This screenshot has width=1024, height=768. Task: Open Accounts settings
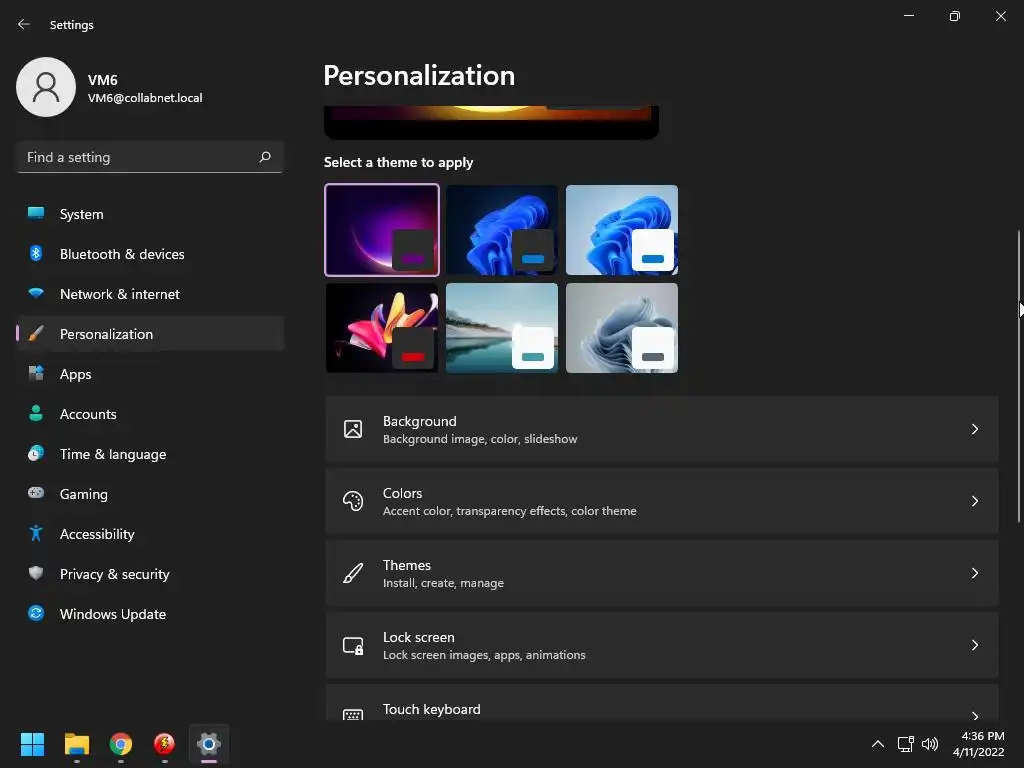click(150, 413)
